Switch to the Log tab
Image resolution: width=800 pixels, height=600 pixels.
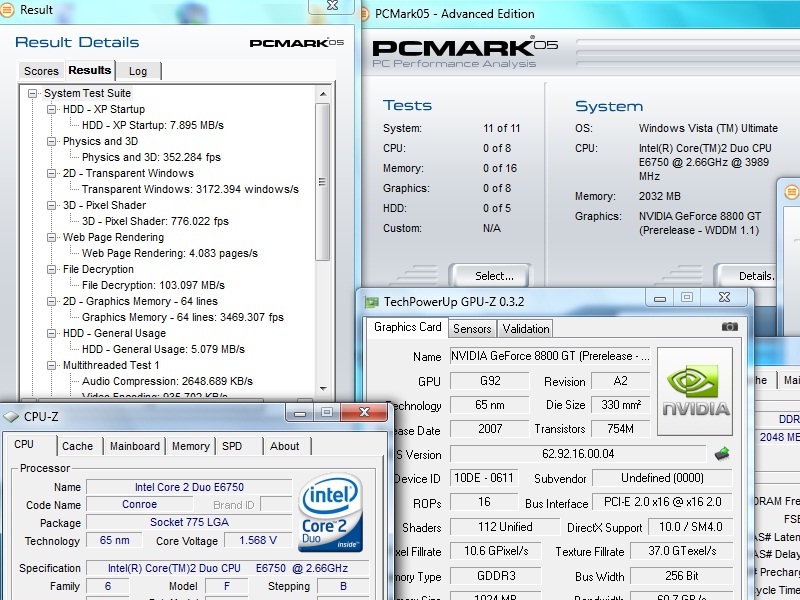(x=138, y=71)
